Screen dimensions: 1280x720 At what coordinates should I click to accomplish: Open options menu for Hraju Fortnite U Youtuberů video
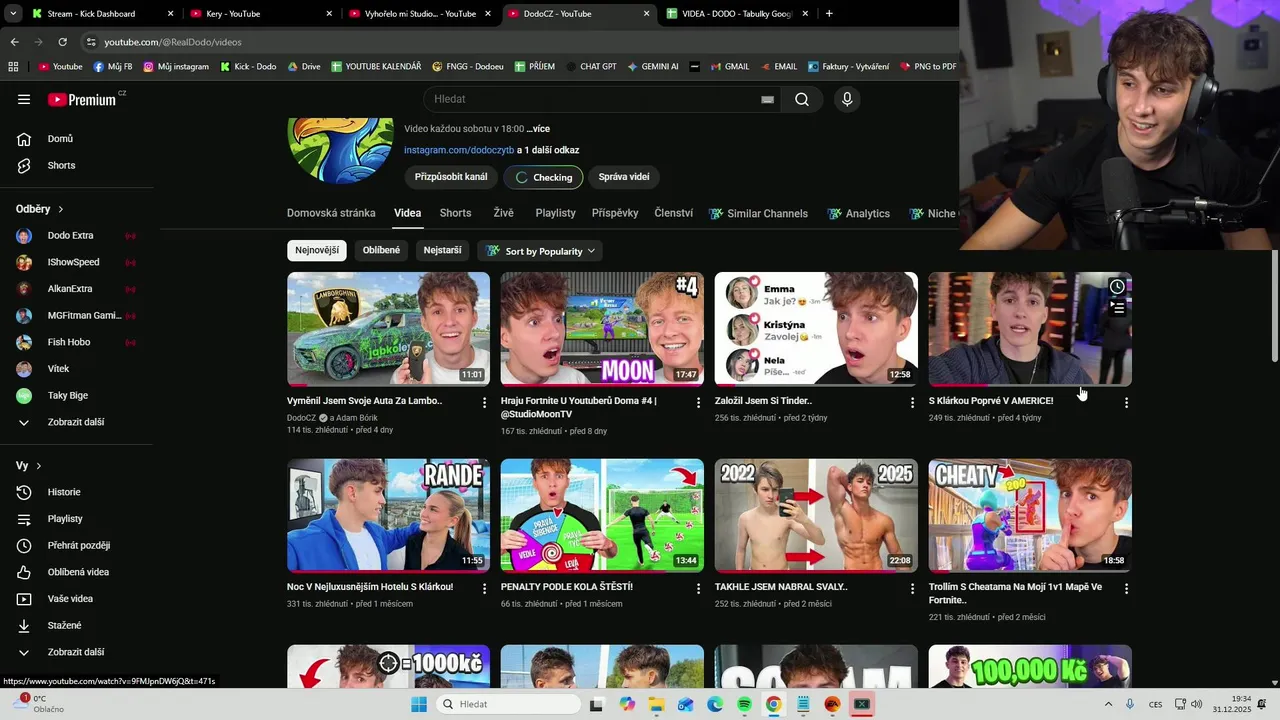pos(699,402)
